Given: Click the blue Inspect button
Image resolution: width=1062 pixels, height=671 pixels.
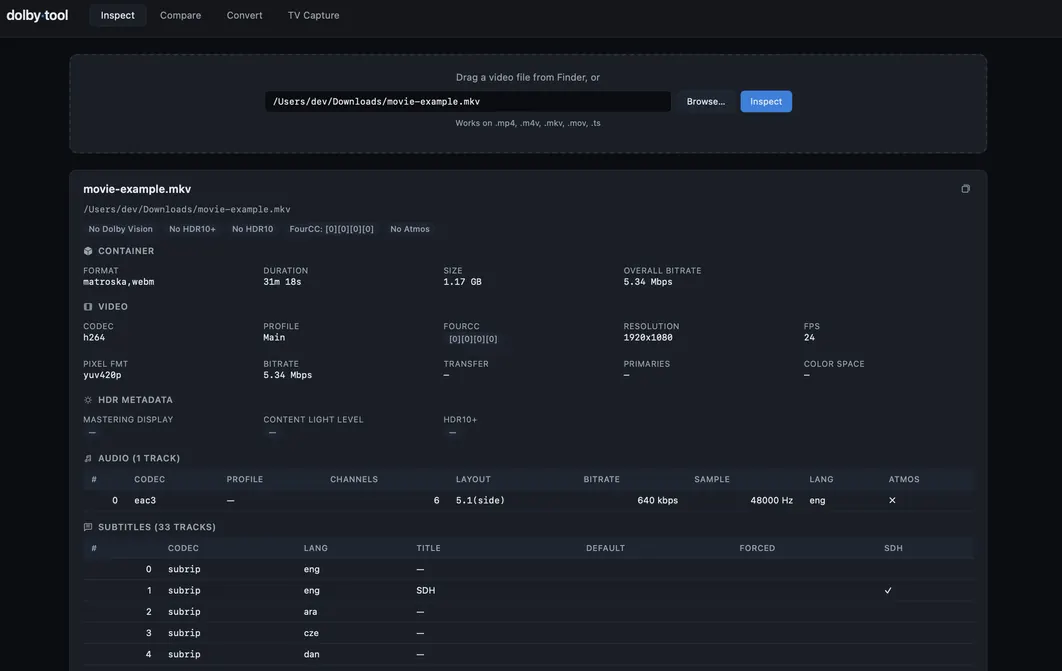Looking at the screenshot, I should [x=766, y=102].
